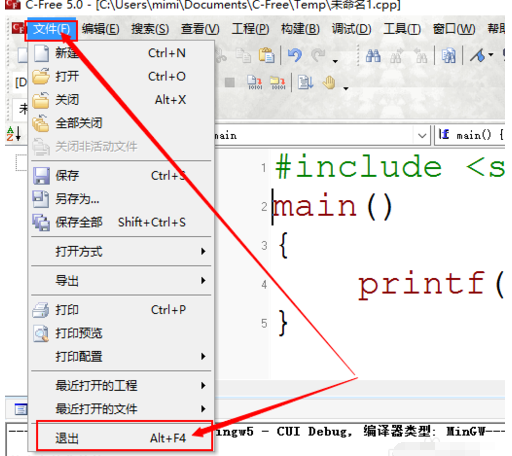The image size is (512, 456).
Task: Open the main scope combo box dropdown
Action: [x=422, y=136]
